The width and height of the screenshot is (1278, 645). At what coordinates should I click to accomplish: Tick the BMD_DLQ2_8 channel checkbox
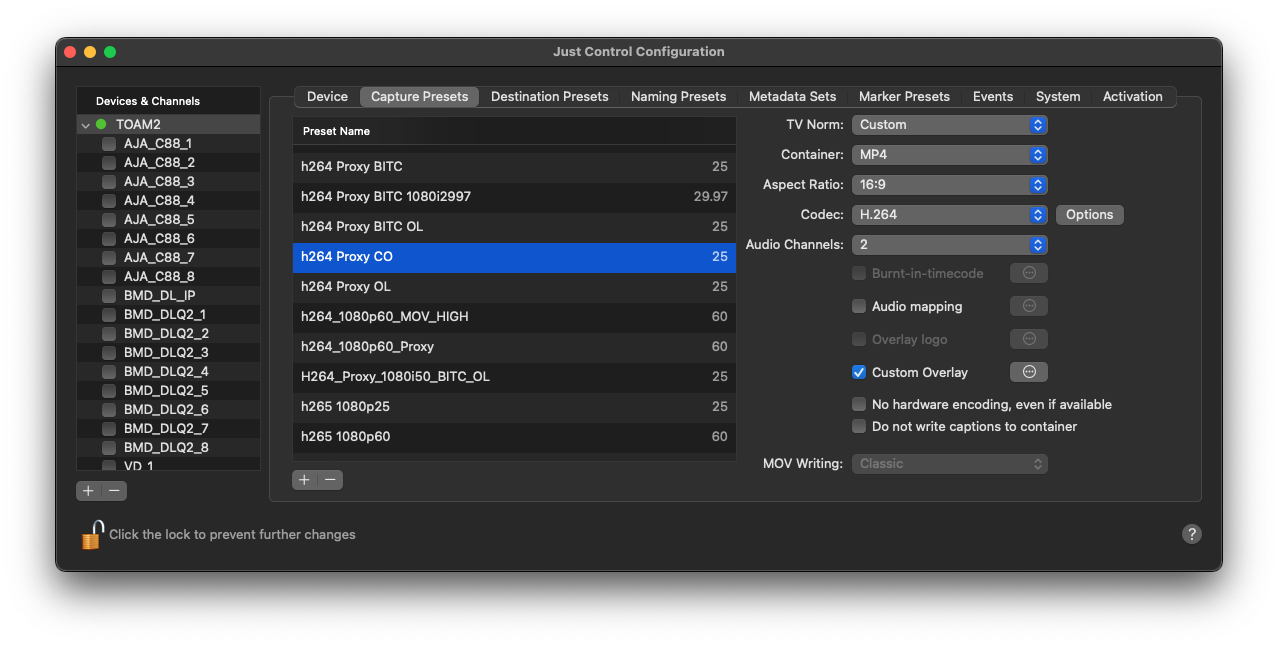[109, 448]
